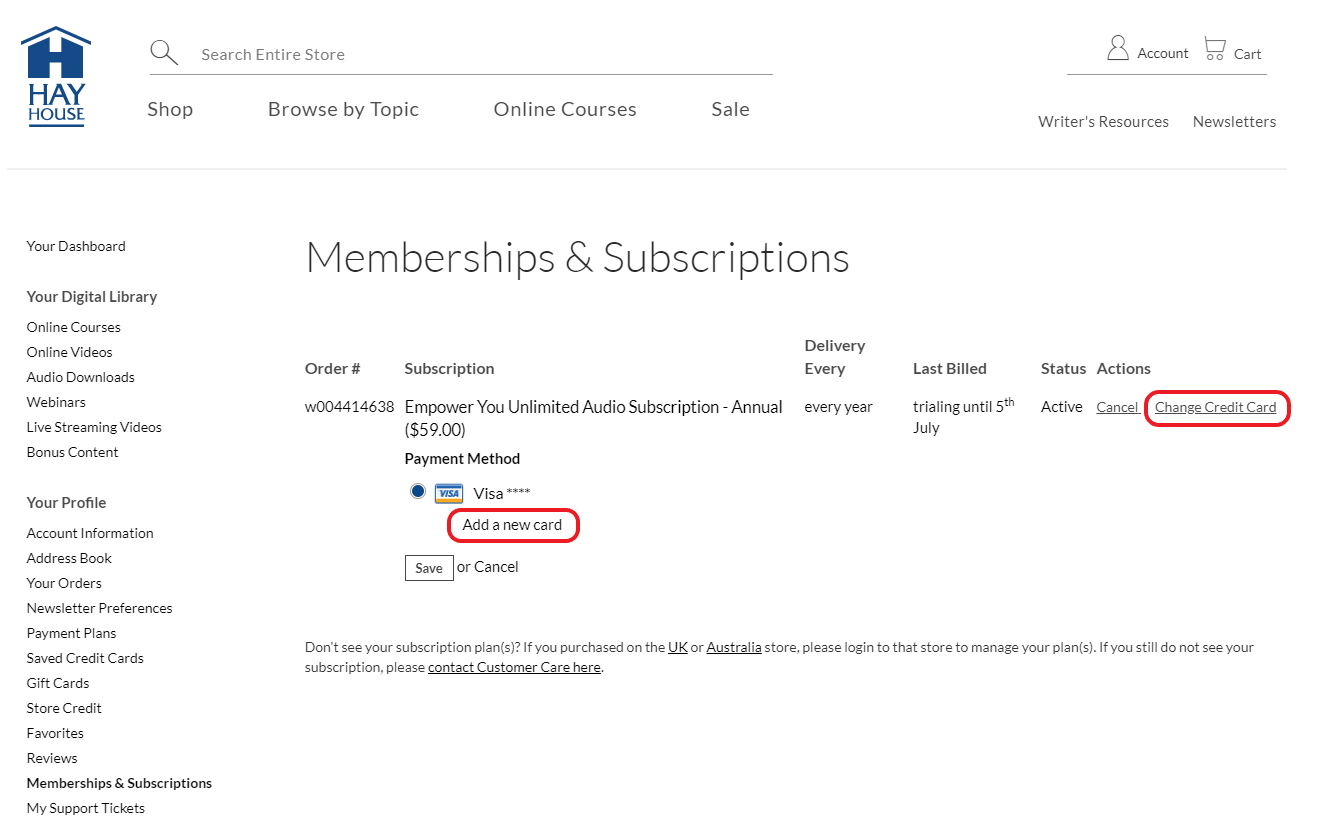
Task: Go to Online Courses menu
Action: coord(565,110)
